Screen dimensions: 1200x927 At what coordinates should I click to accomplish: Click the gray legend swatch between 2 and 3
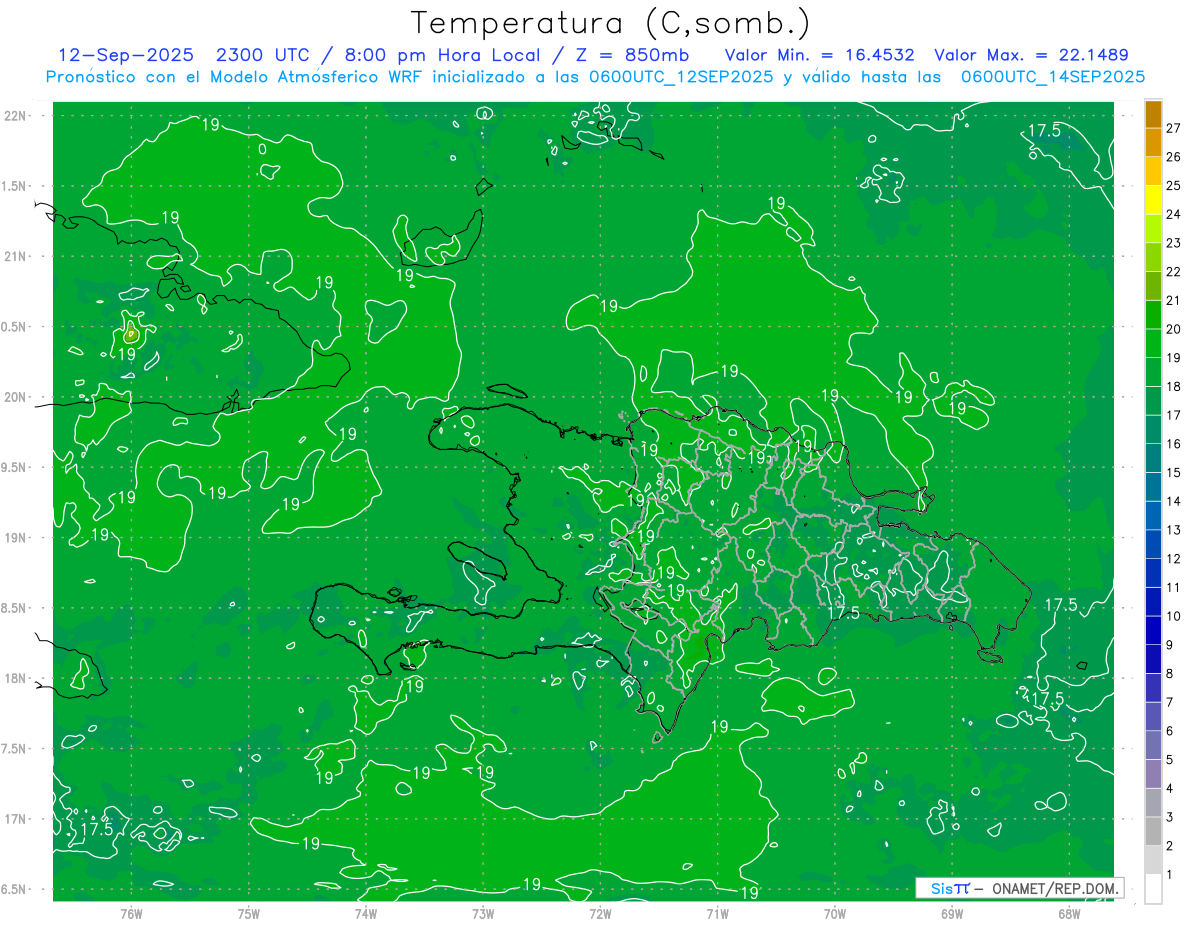pos(1153,831)
